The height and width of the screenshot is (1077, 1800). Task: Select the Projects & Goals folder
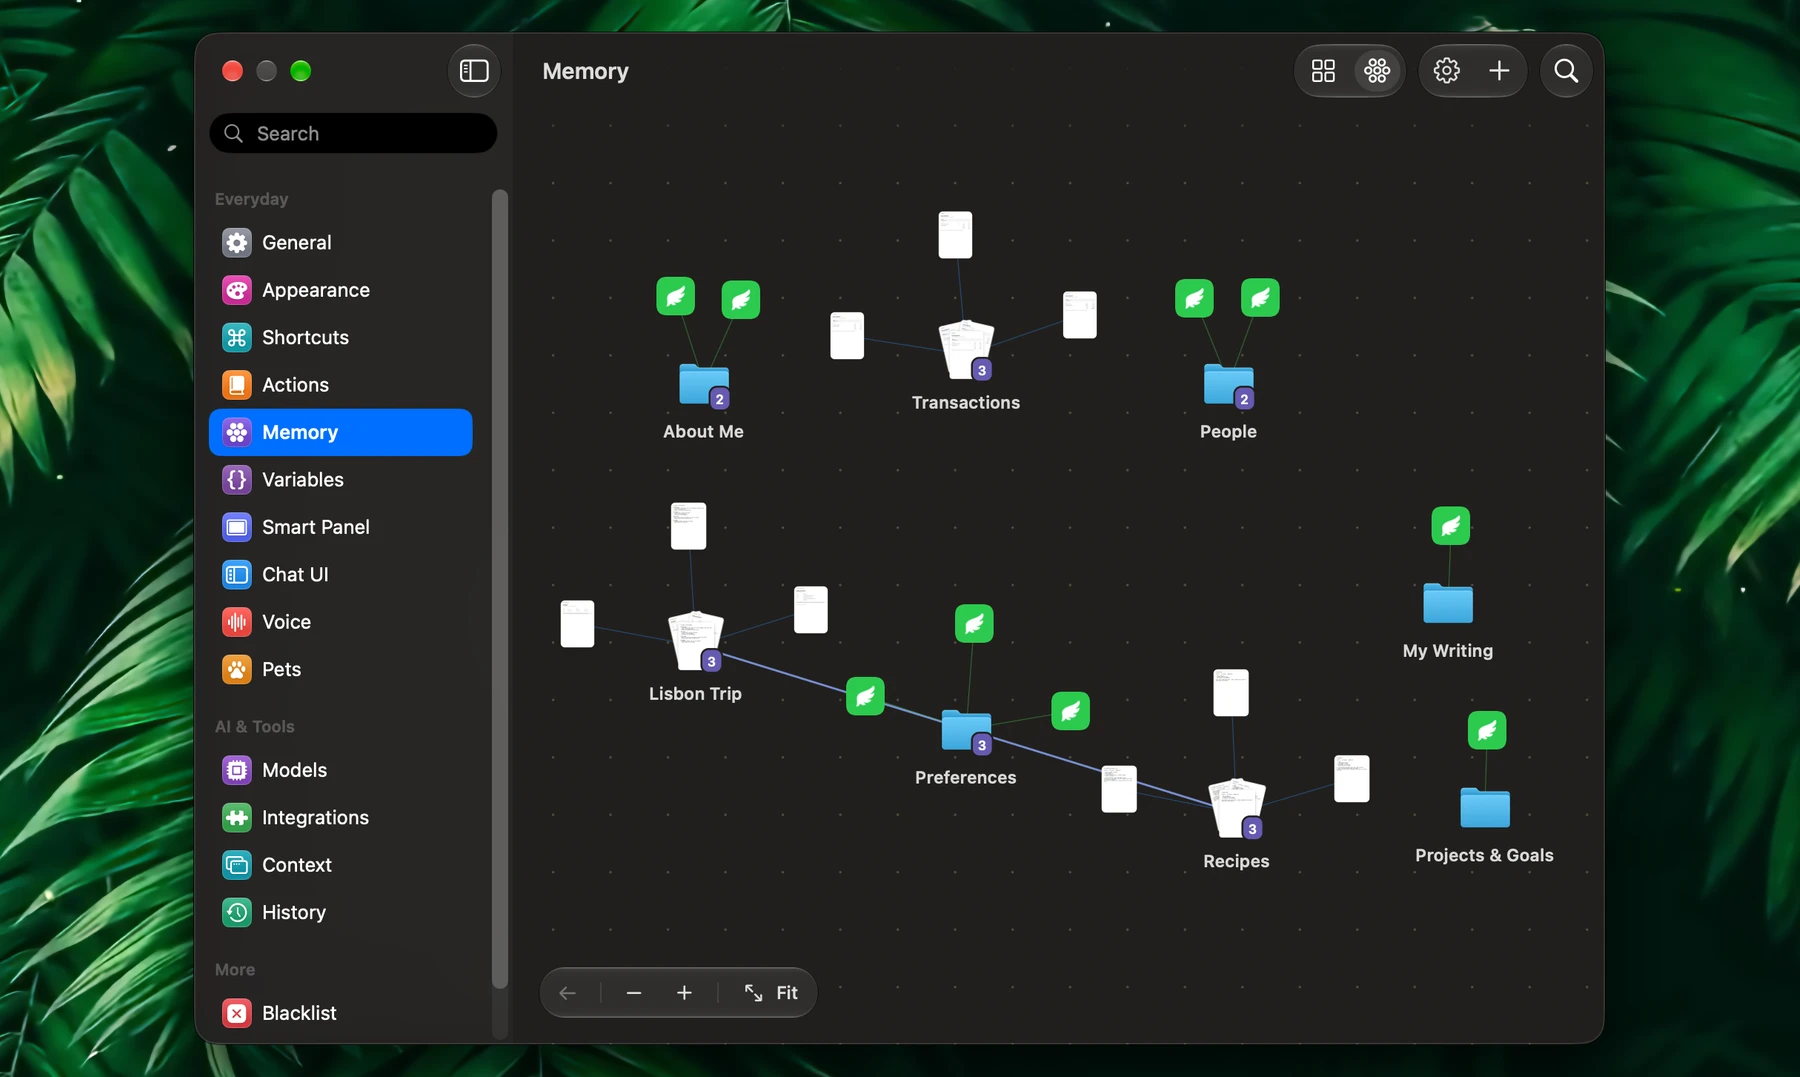pyautogui.click(x=1485, y=808)
